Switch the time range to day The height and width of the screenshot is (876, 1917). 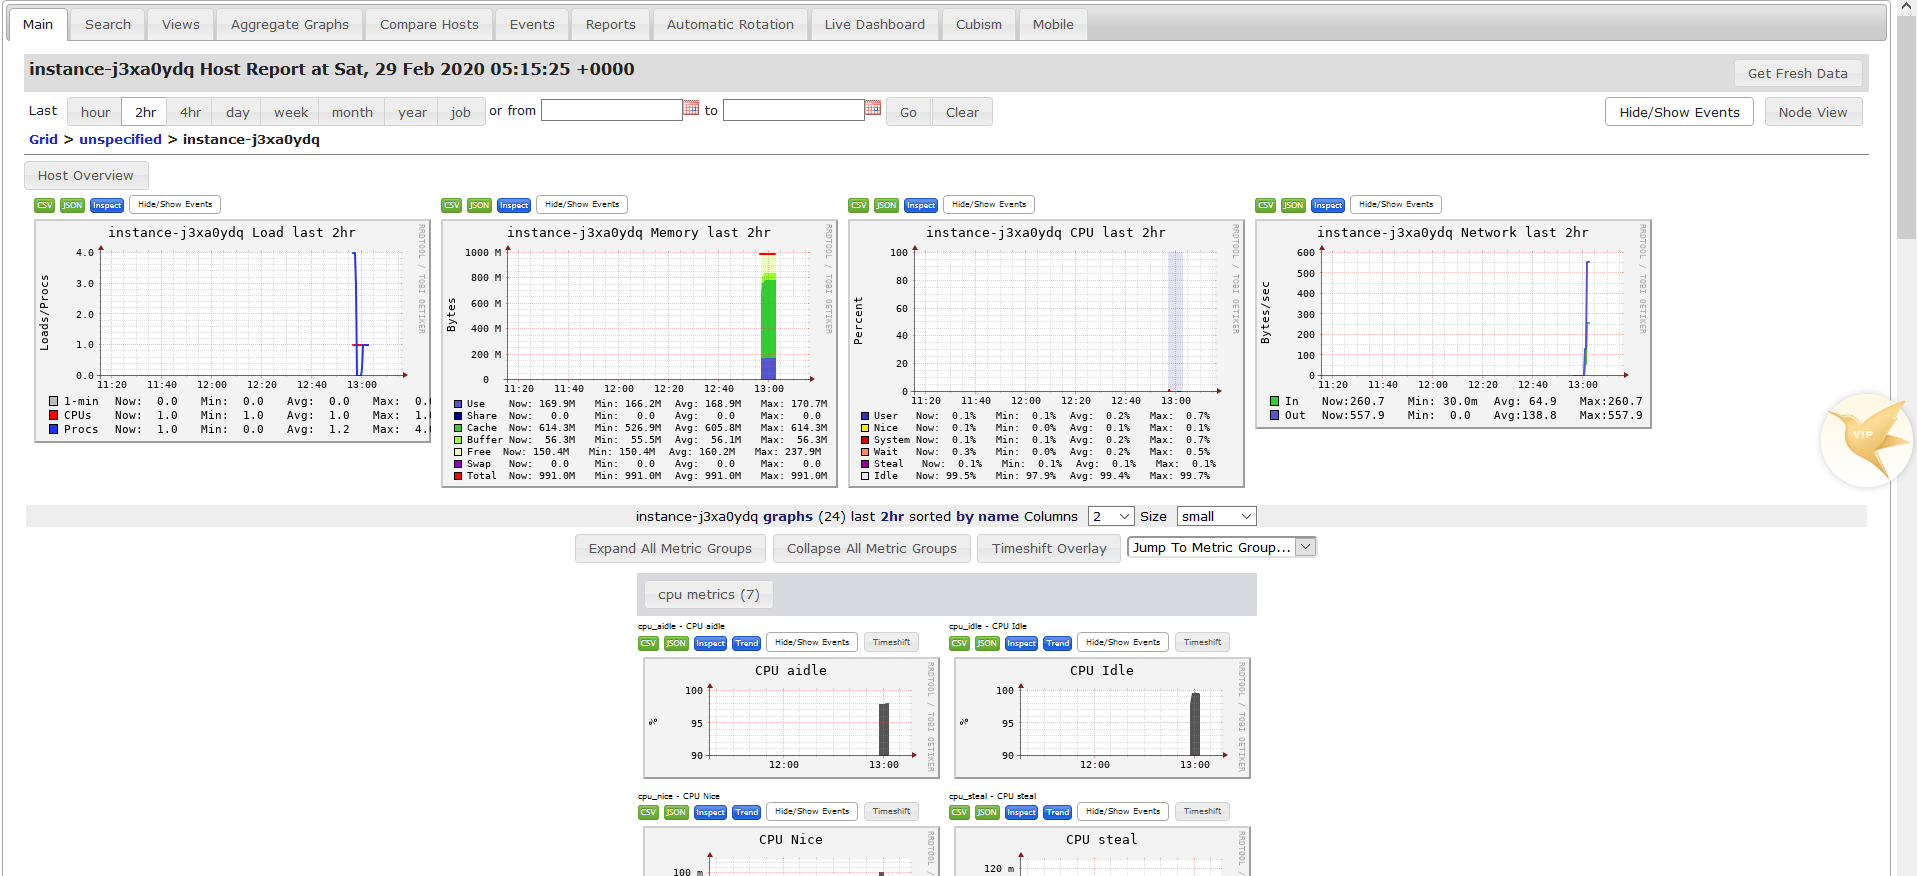click(237, 112)
